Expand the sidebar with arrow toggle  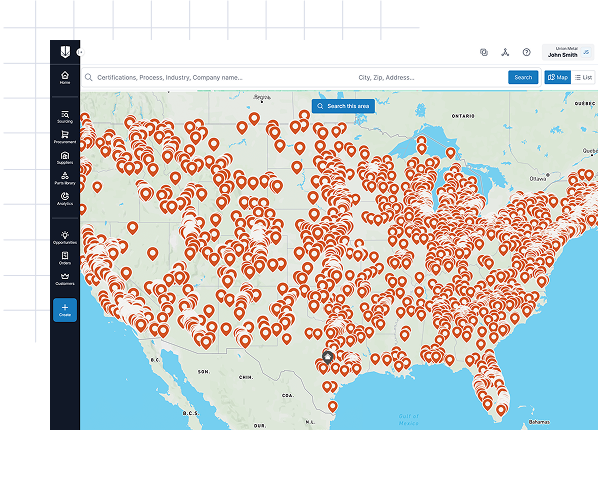(80, 52)
